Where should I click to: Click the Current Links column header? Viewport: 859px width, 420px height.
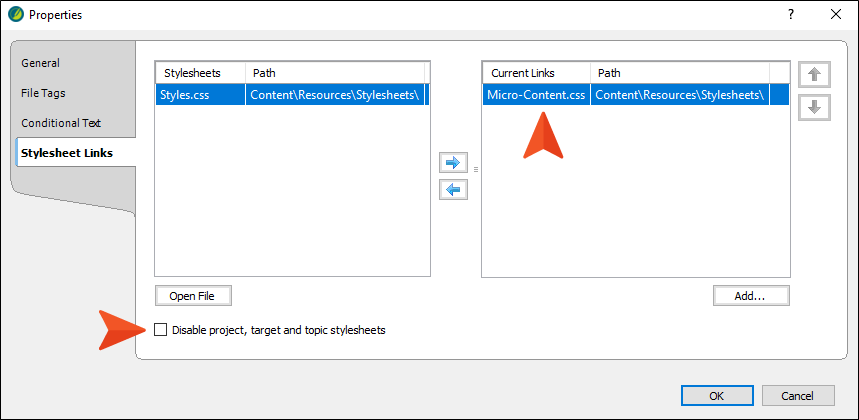tap(536, 73)
